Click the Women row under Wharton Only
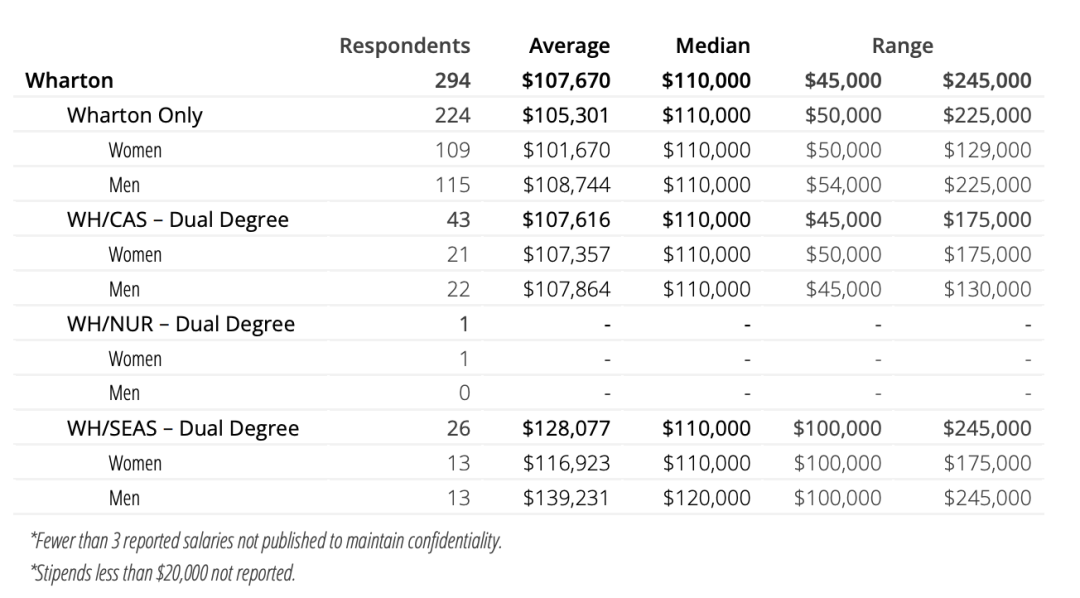Viewport: 1080px width, 598px height. tap(135, 150)
